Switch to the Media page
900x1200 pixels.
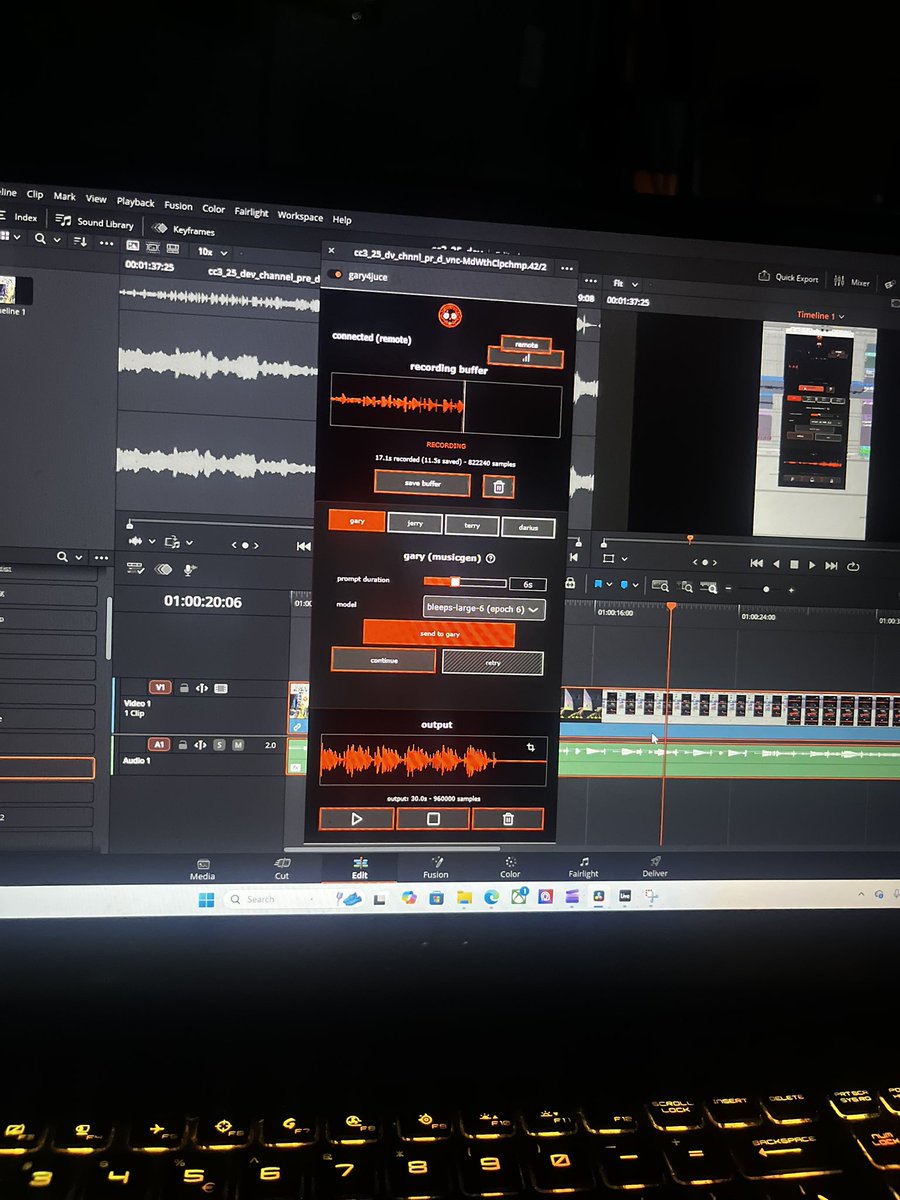click(202, 868)
